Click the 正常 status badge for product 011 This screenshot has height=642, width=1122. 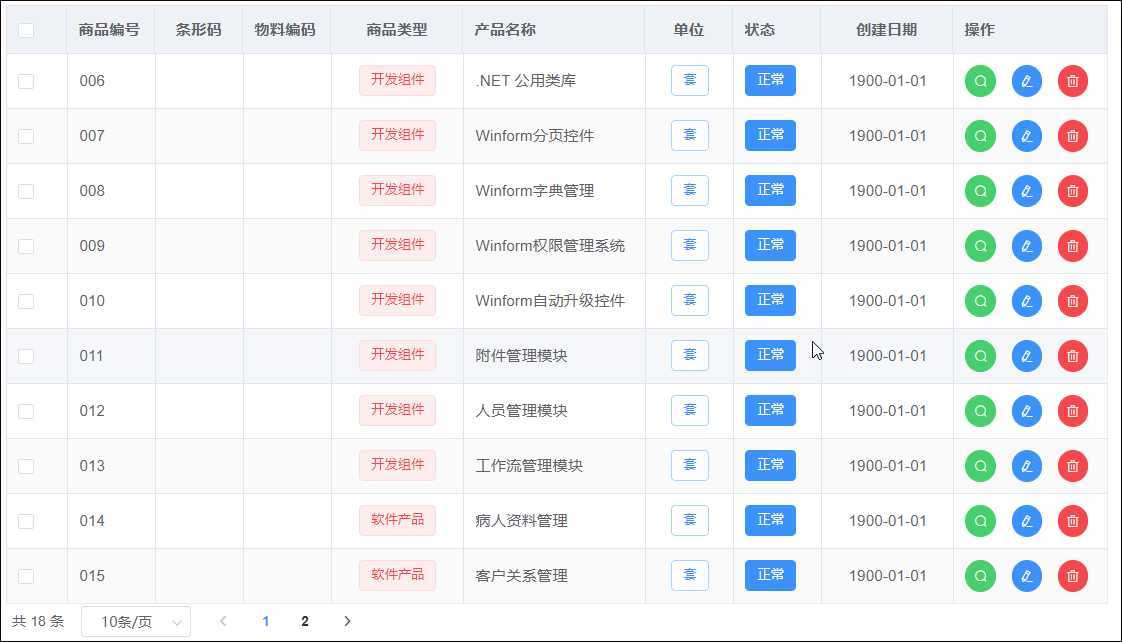pos(769,355)
